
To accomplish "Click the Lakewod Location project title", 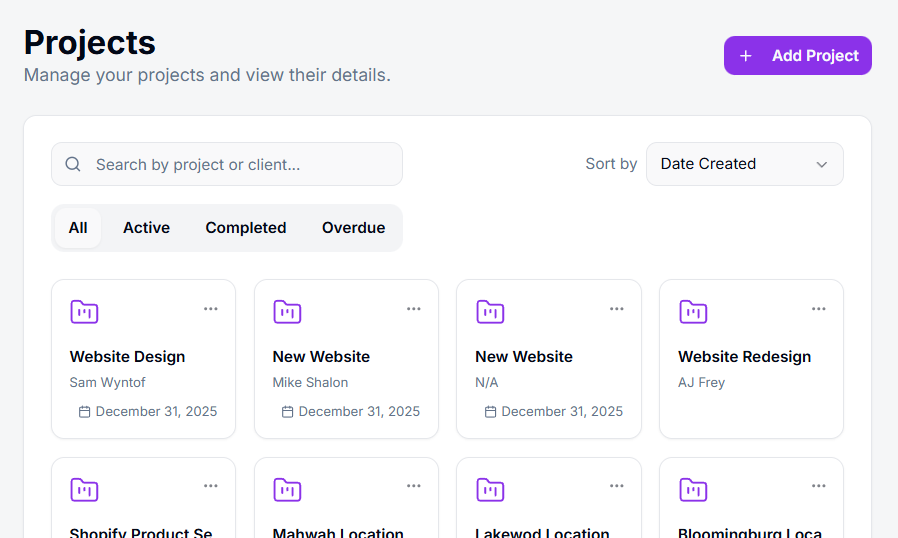I will click(x=542, y=532).
